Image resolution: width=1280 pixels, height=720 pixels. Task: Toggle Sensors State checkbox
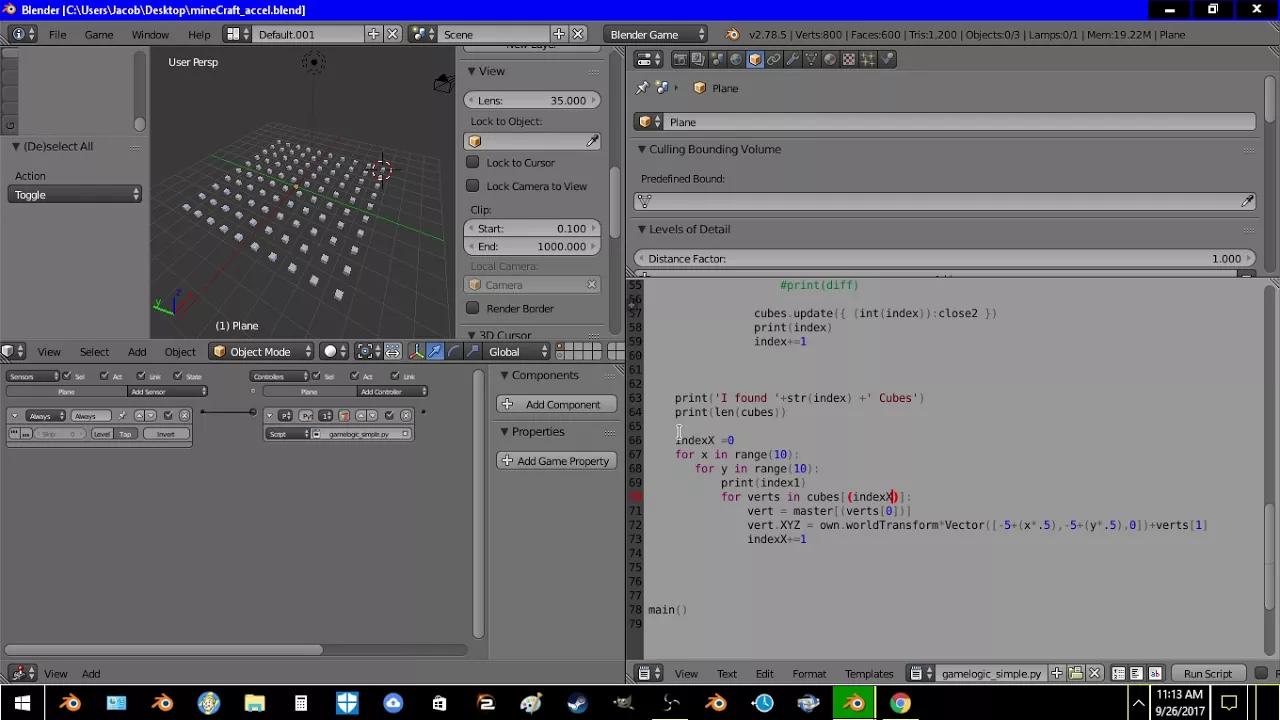(178, 376)
